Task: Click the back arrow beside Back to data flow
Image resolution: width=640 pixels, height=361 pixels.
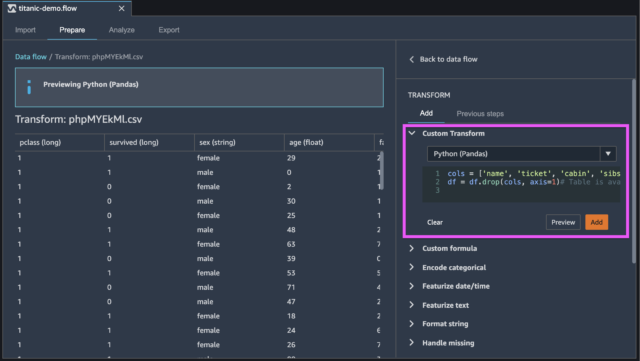Action: pos(411,60)
